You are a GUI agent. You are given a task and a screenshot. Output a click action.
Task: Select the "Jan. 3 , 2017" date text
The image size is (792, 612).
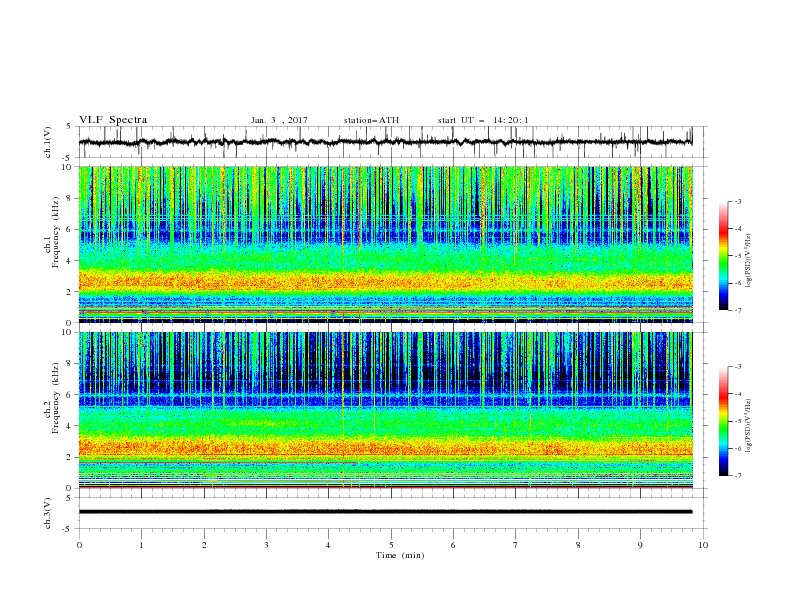pos(279,120)
